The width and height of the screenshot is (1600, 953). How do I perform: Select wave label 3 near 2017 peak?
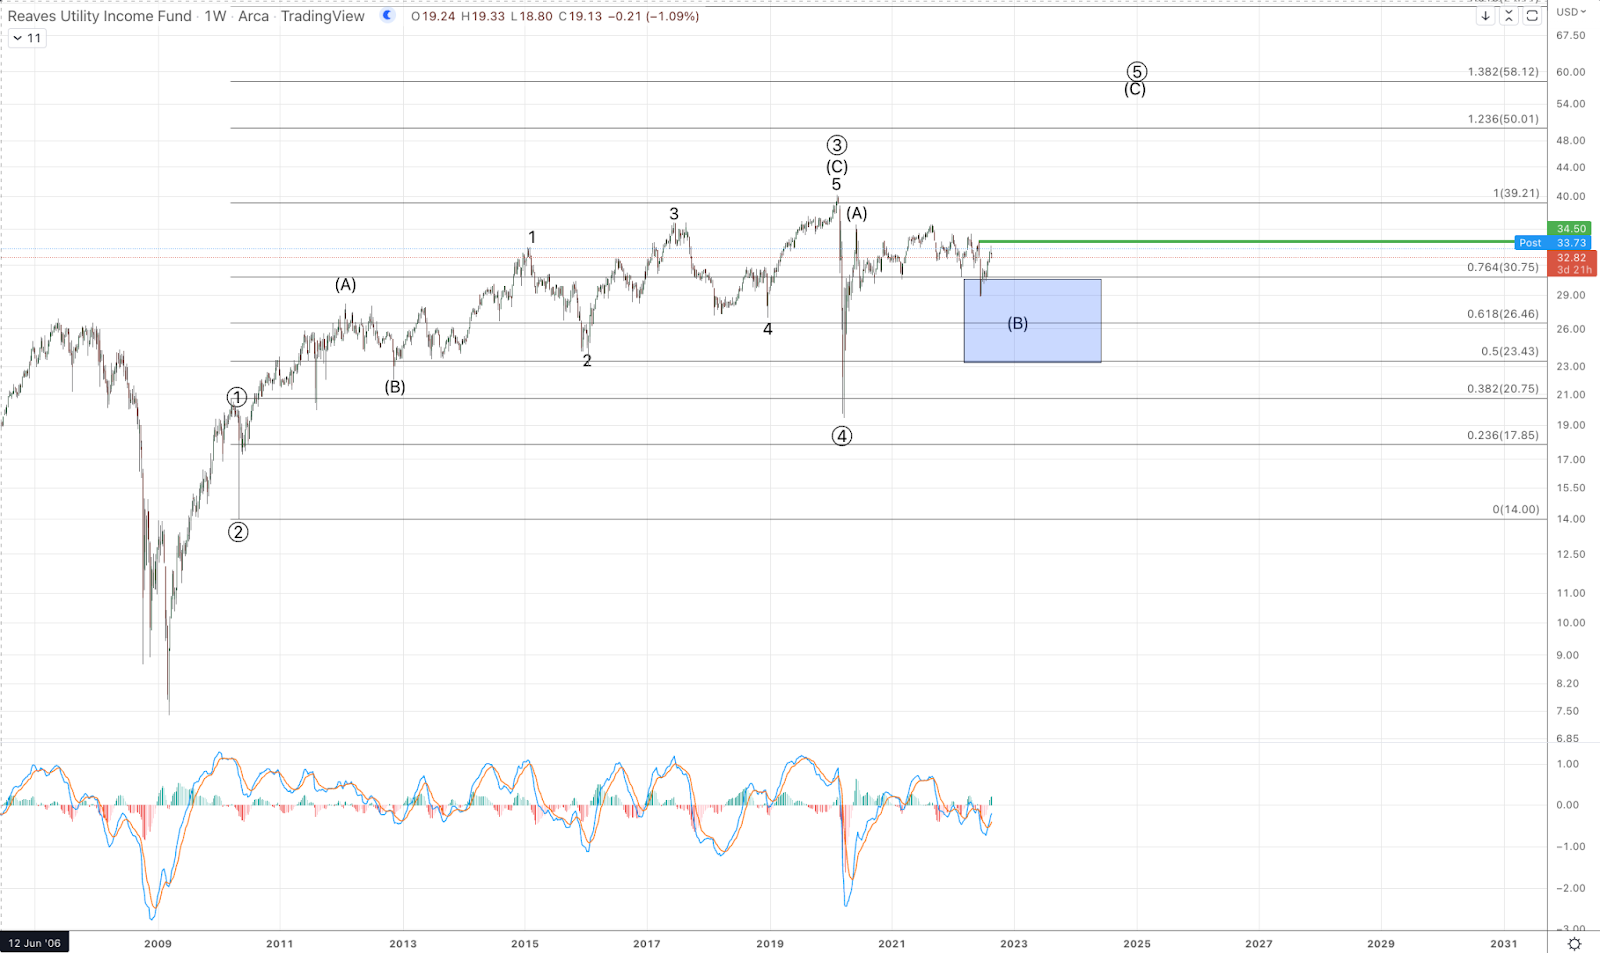pos(674,214)
